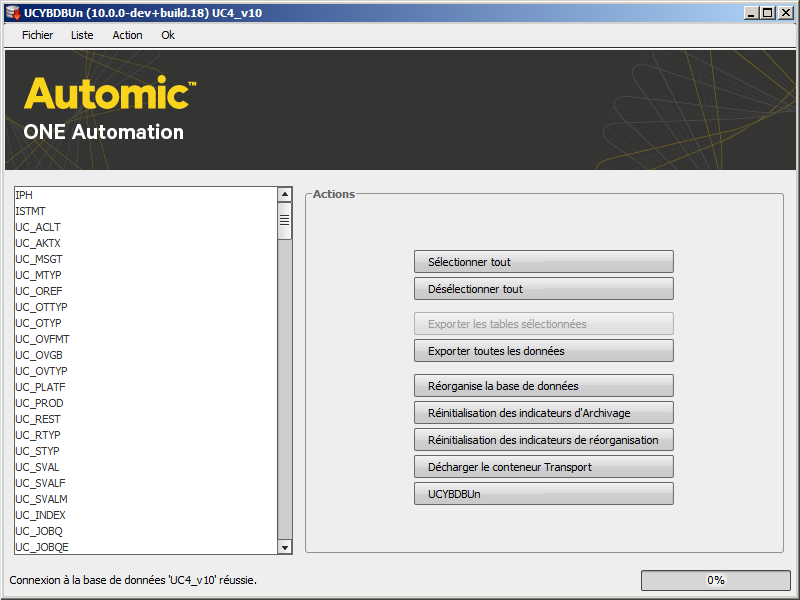Click Exporter toutes les données
Image resolution: width=800 pixels, height=600 pixels.
543,351
